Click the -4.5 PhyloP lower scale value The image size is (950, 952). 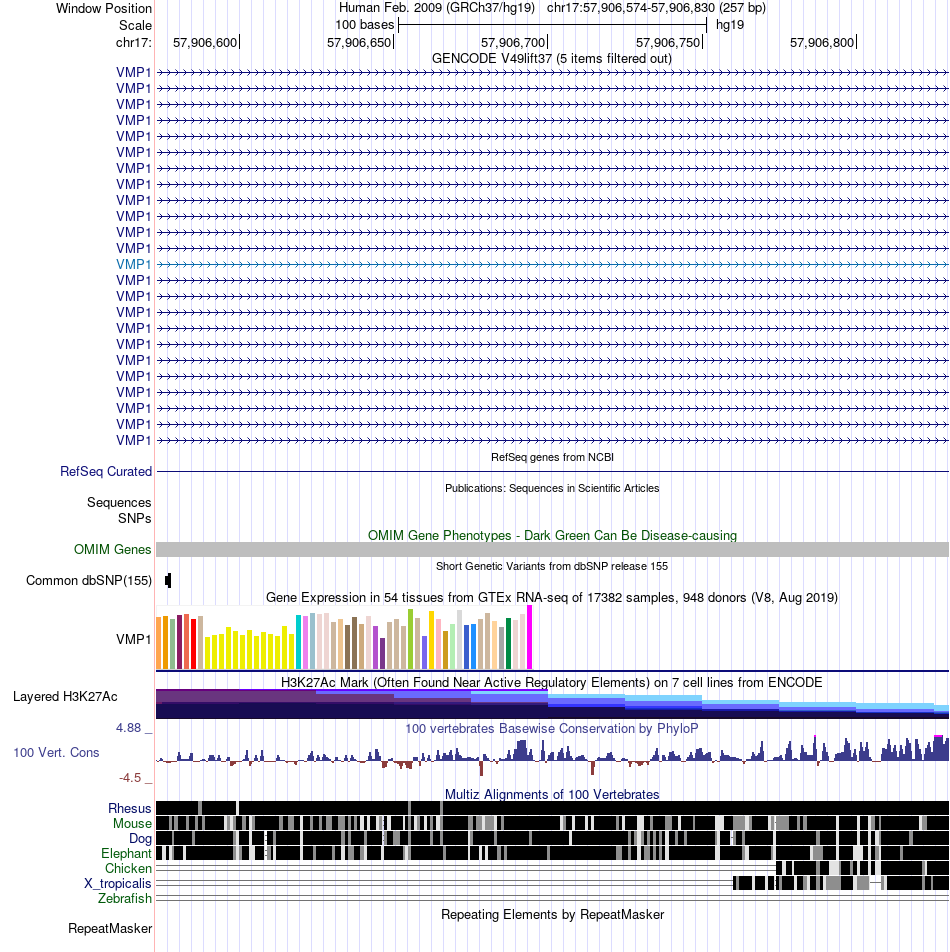pyautogui.click(x=130, y=778)
